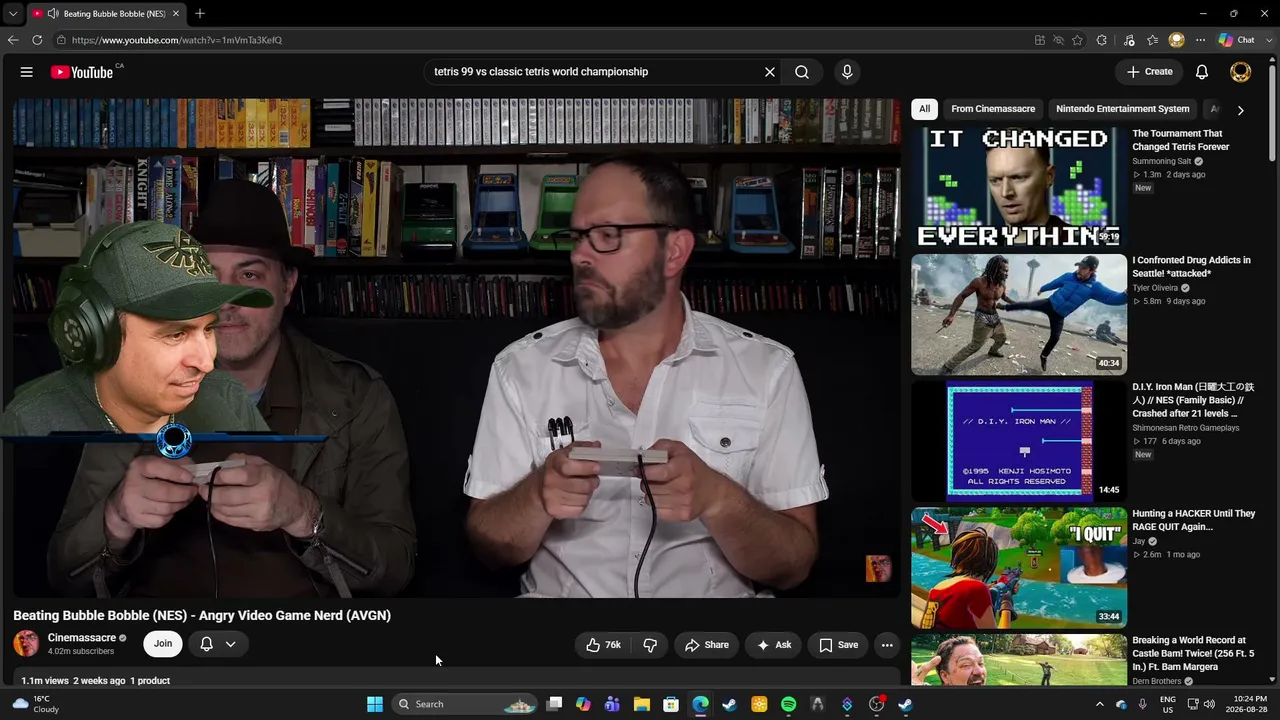The width and height of the screenshot is (1280, 720).
Task: Expand the subscription notification options chevron
Action: [230, 644]
